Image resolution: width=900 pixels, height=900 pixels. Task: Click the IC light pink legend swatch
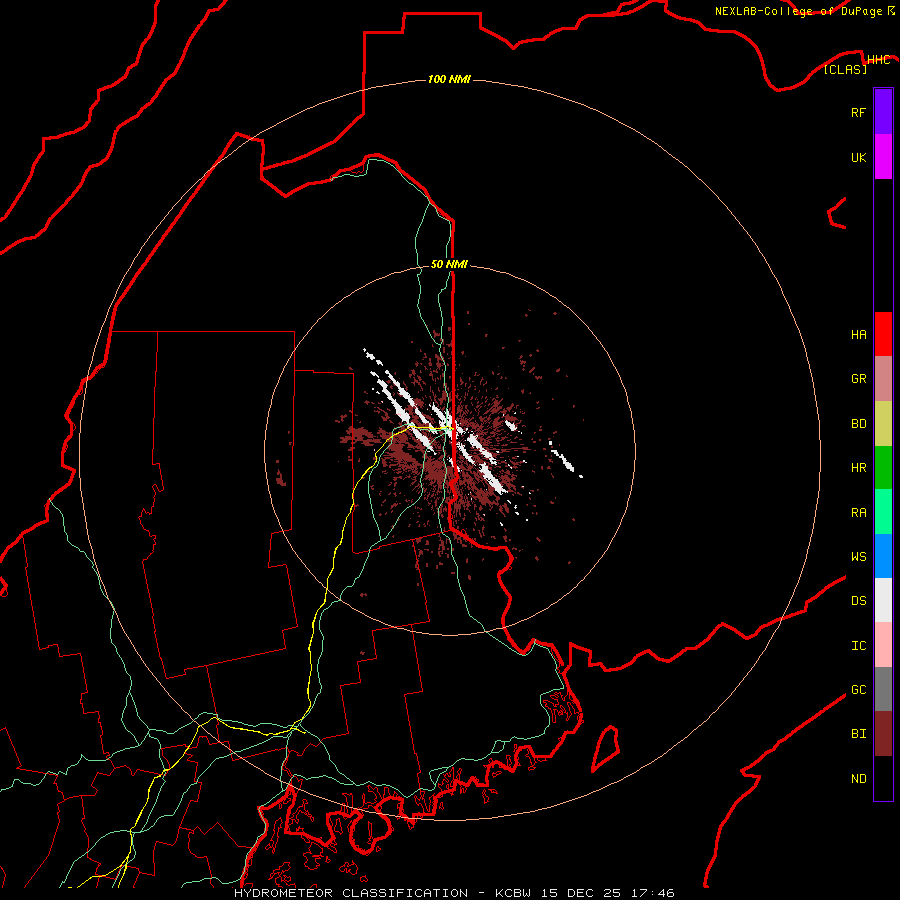tap(883, 645)
